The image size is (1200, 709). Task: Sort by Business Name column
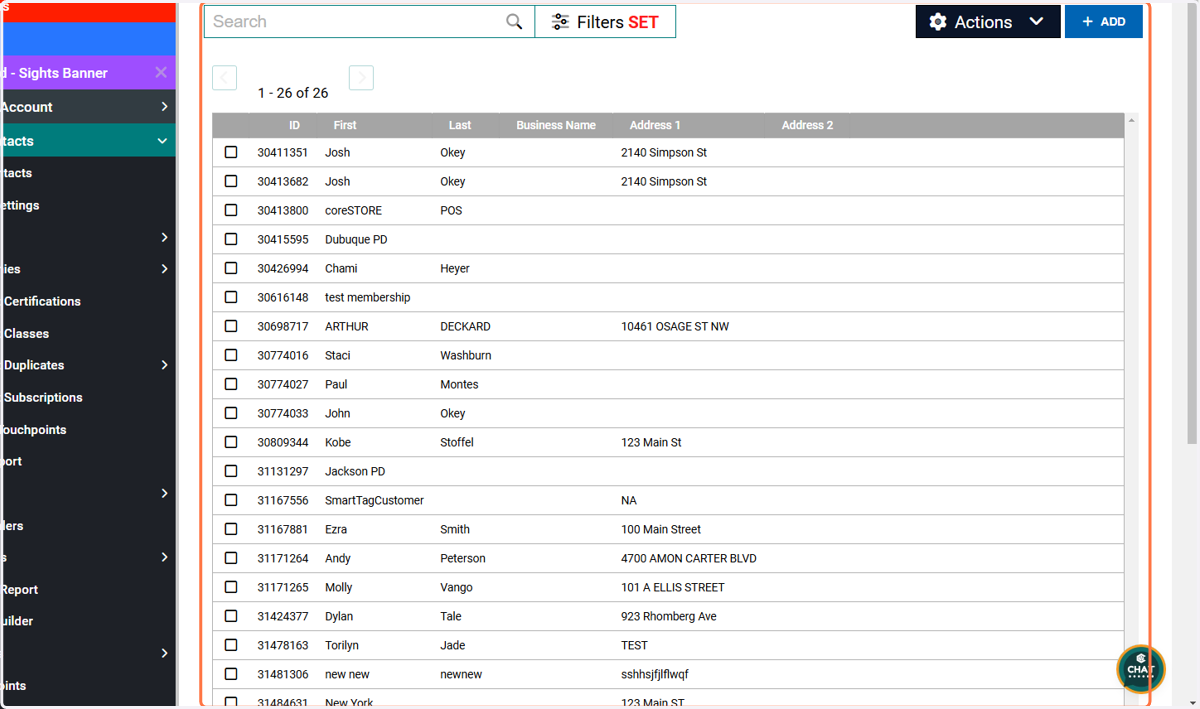[556, 125]
